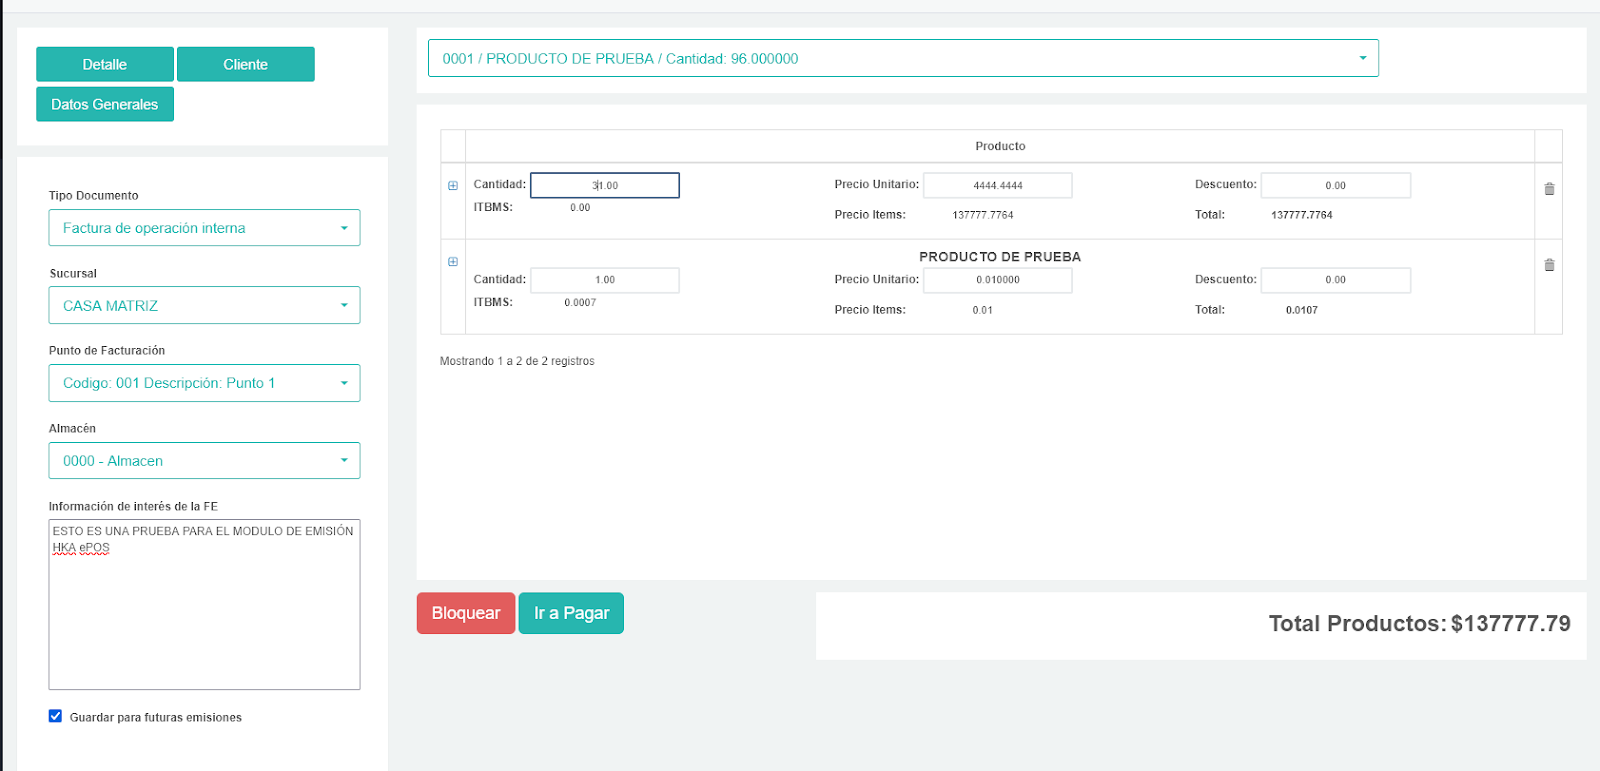Image resolution: width=1600 pixels, height=771 pixels.
Task: Click the red Bloquear button
Action: tap(466, 613)
